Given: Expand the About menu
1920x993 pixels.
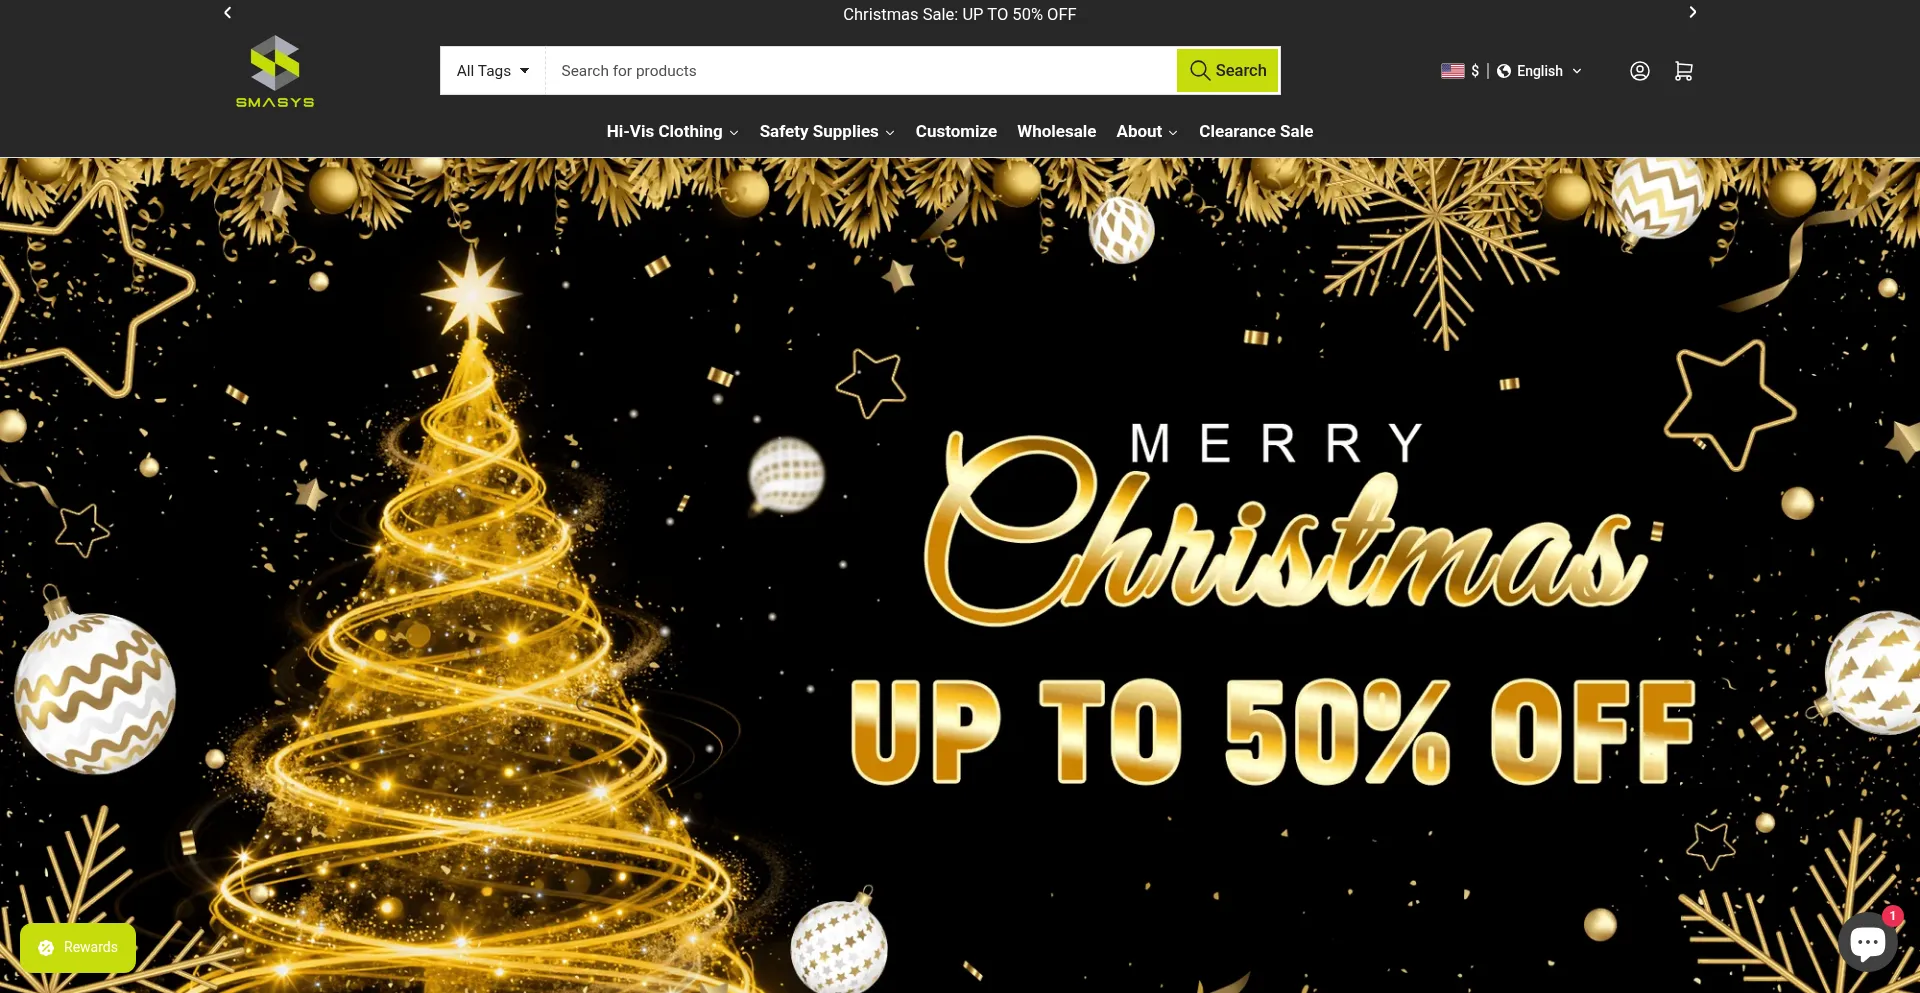Looking at the screenshot, I should point(1147,132).
